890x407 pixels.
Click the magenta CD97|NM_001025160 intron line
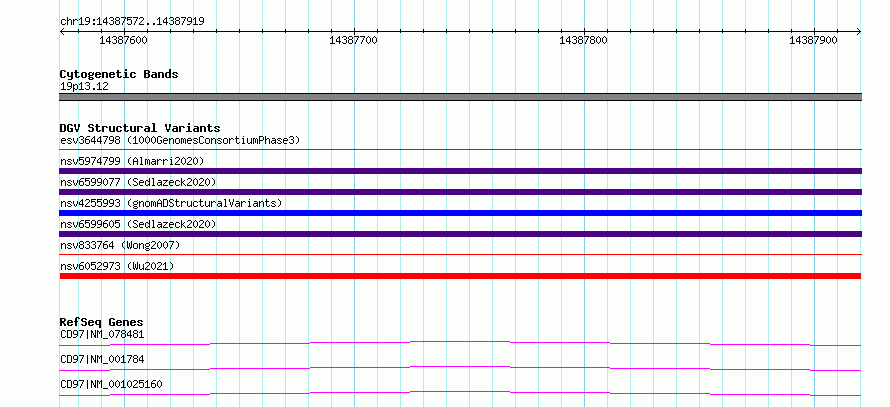(460, 392)
